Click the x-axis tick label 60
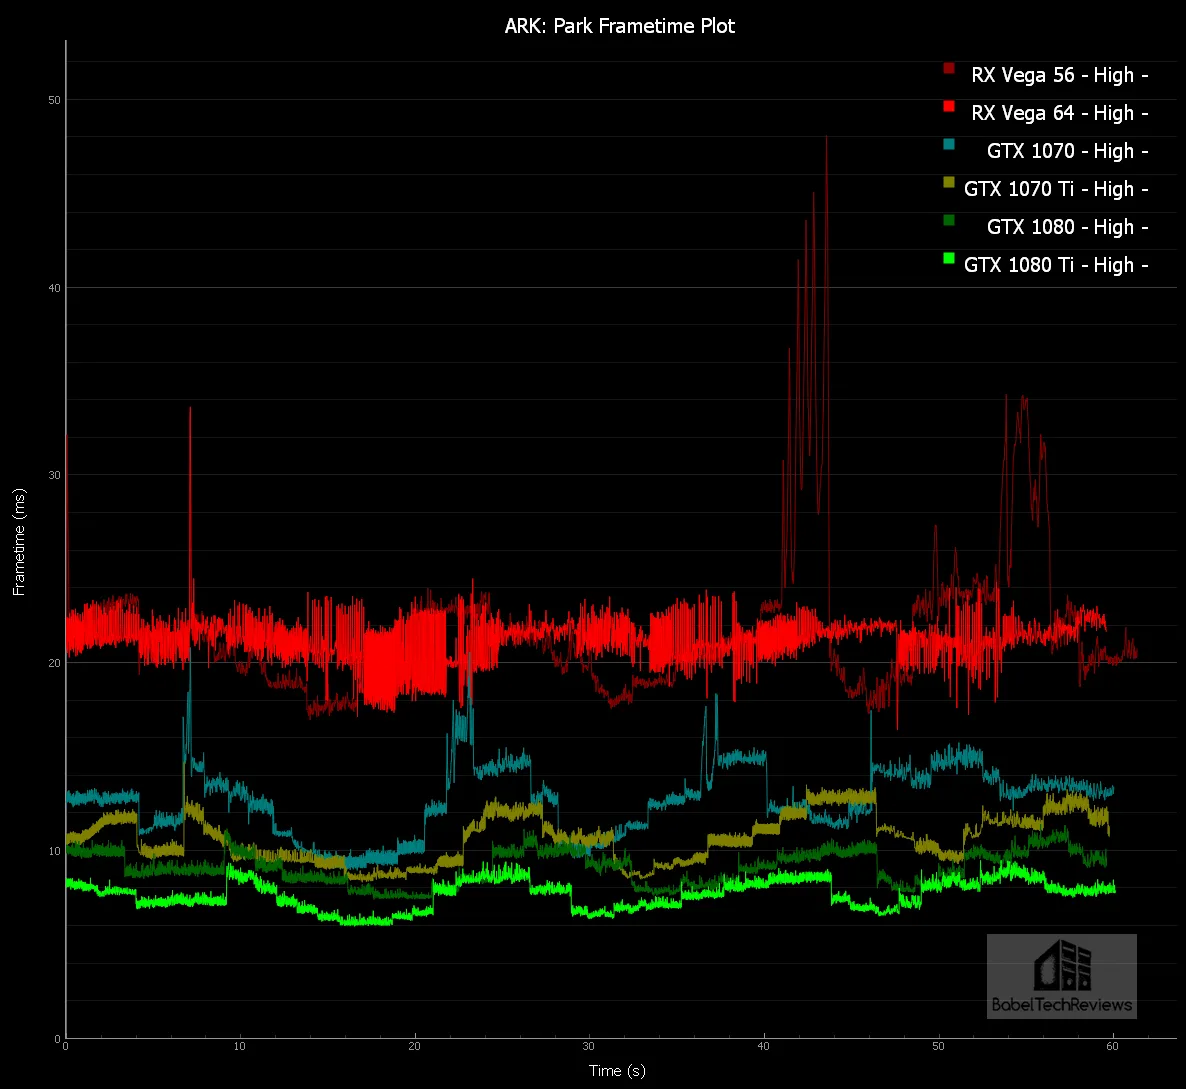The image size is (1186, 1089). click(x=1112, y=1047)
